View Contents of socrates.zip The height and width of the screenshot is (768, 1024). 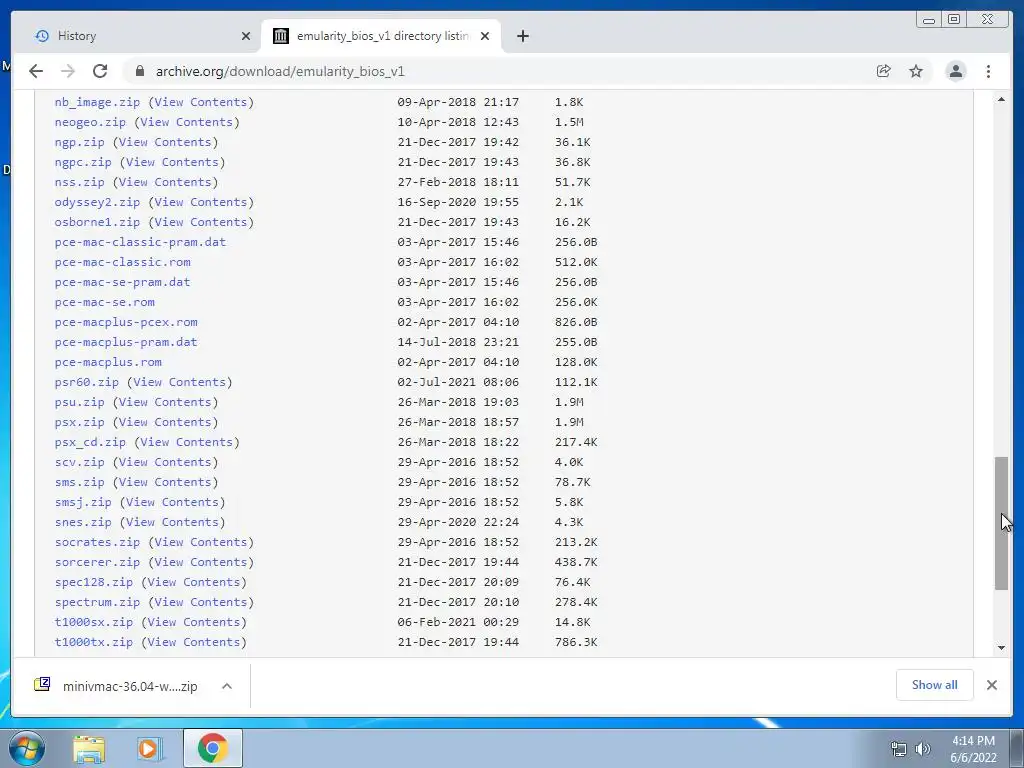coord(201,542)
